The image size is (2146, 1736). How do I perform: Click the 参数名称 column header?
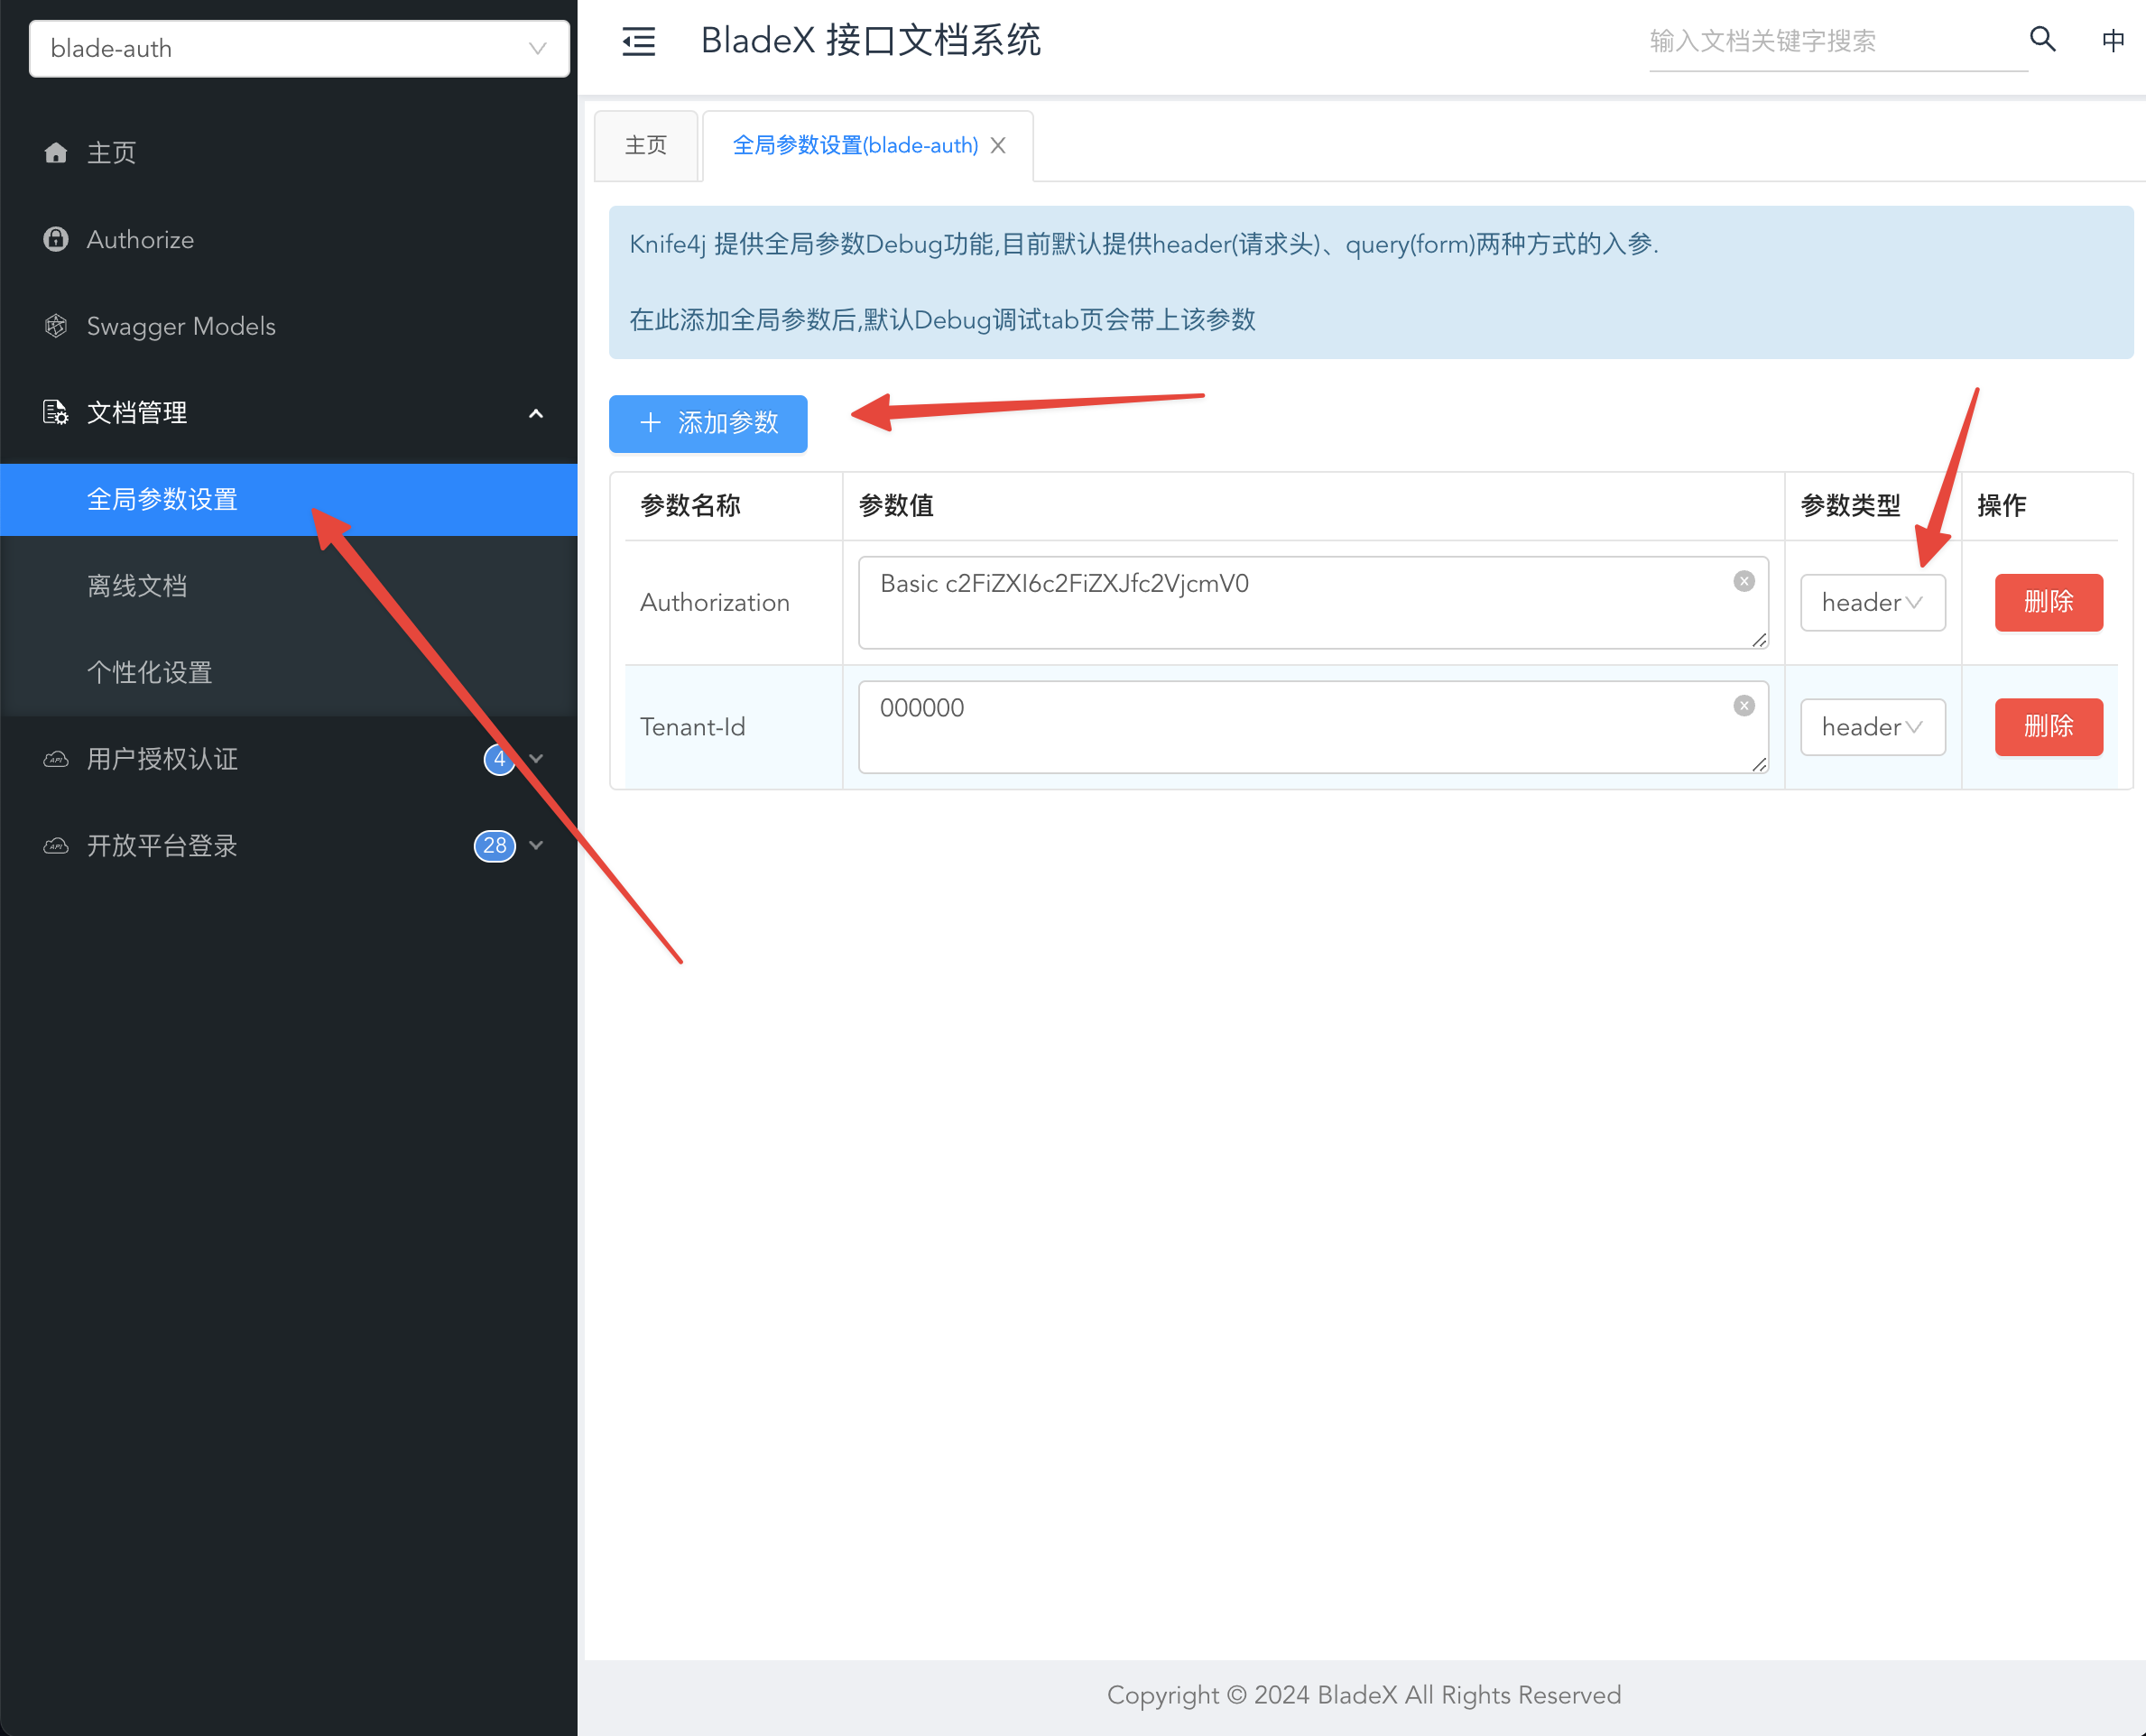(x=733, y=506)
